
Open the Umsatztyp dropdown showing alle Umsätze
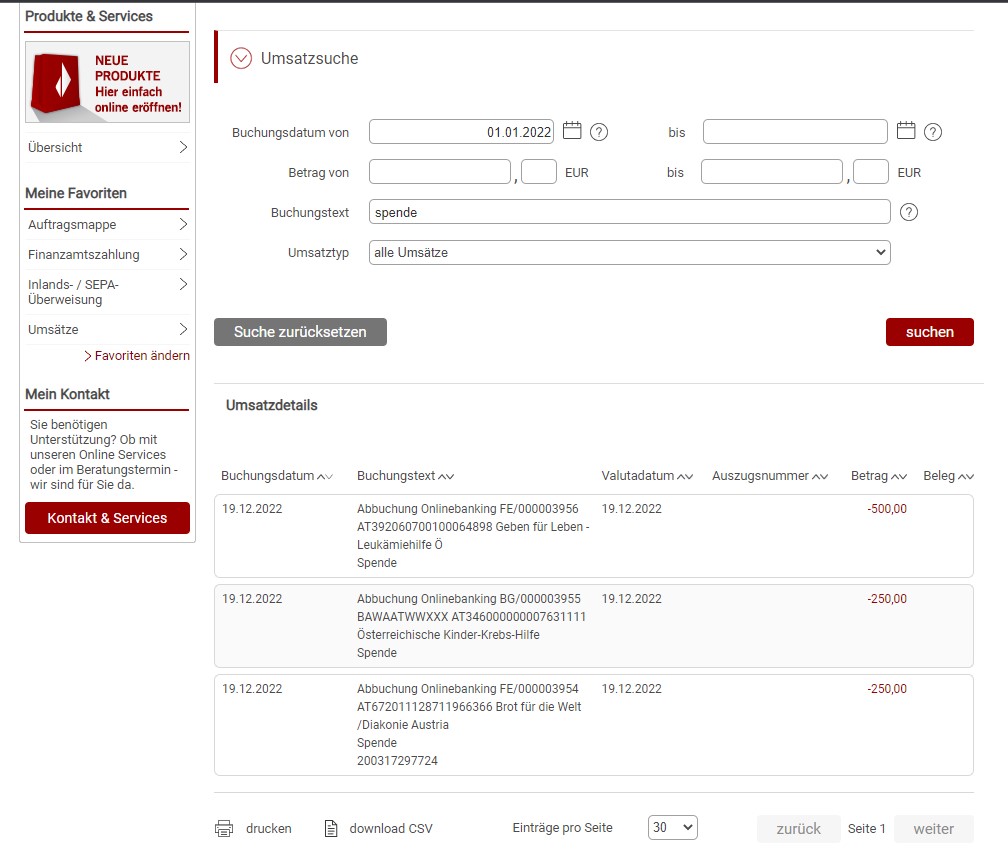tap(629, 253)
